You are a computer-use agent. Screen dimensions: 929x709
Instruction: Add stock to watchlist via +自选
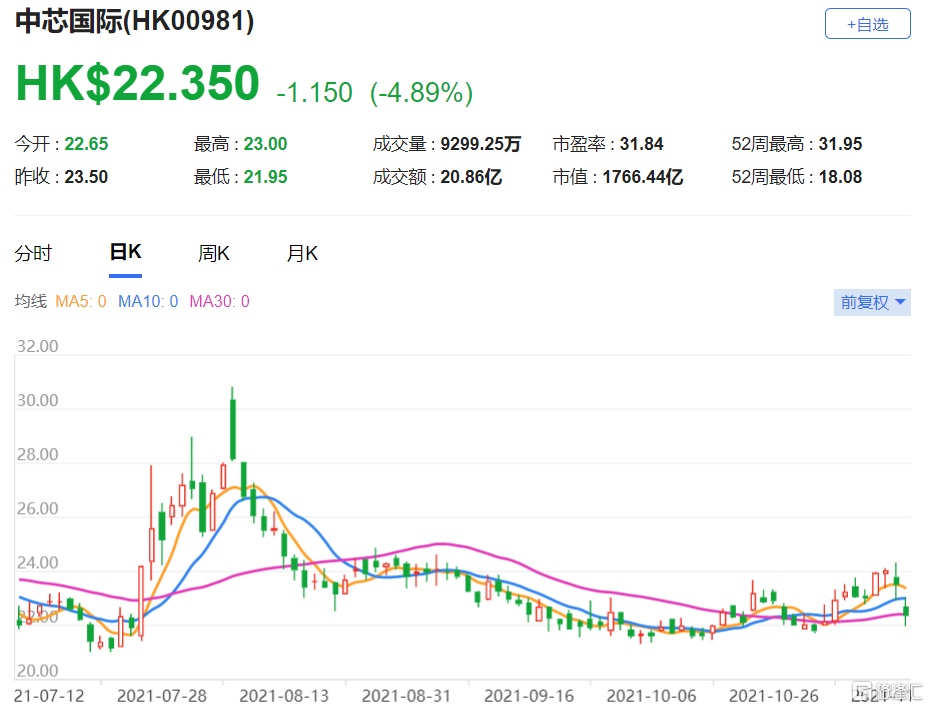(x=867, y=24)
